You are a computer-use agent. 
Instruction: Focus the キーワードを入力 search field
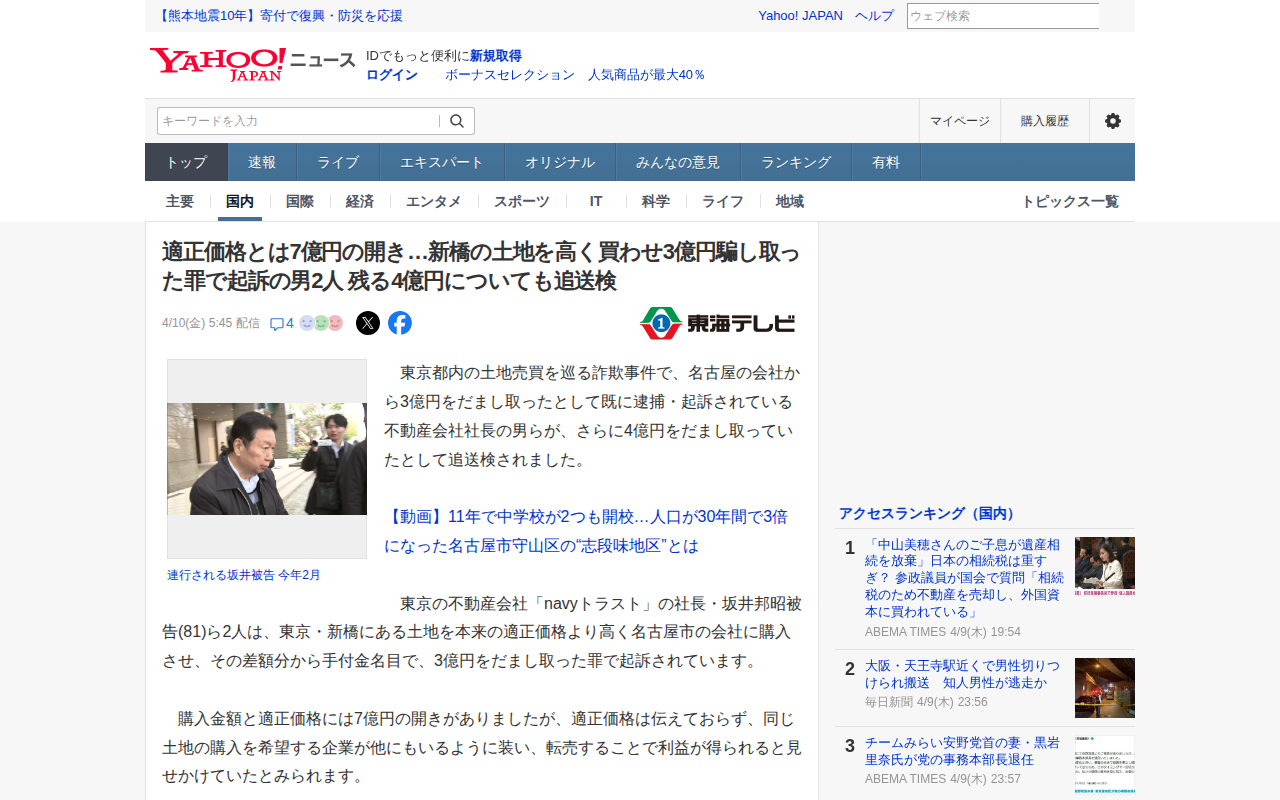pos(298,121)
